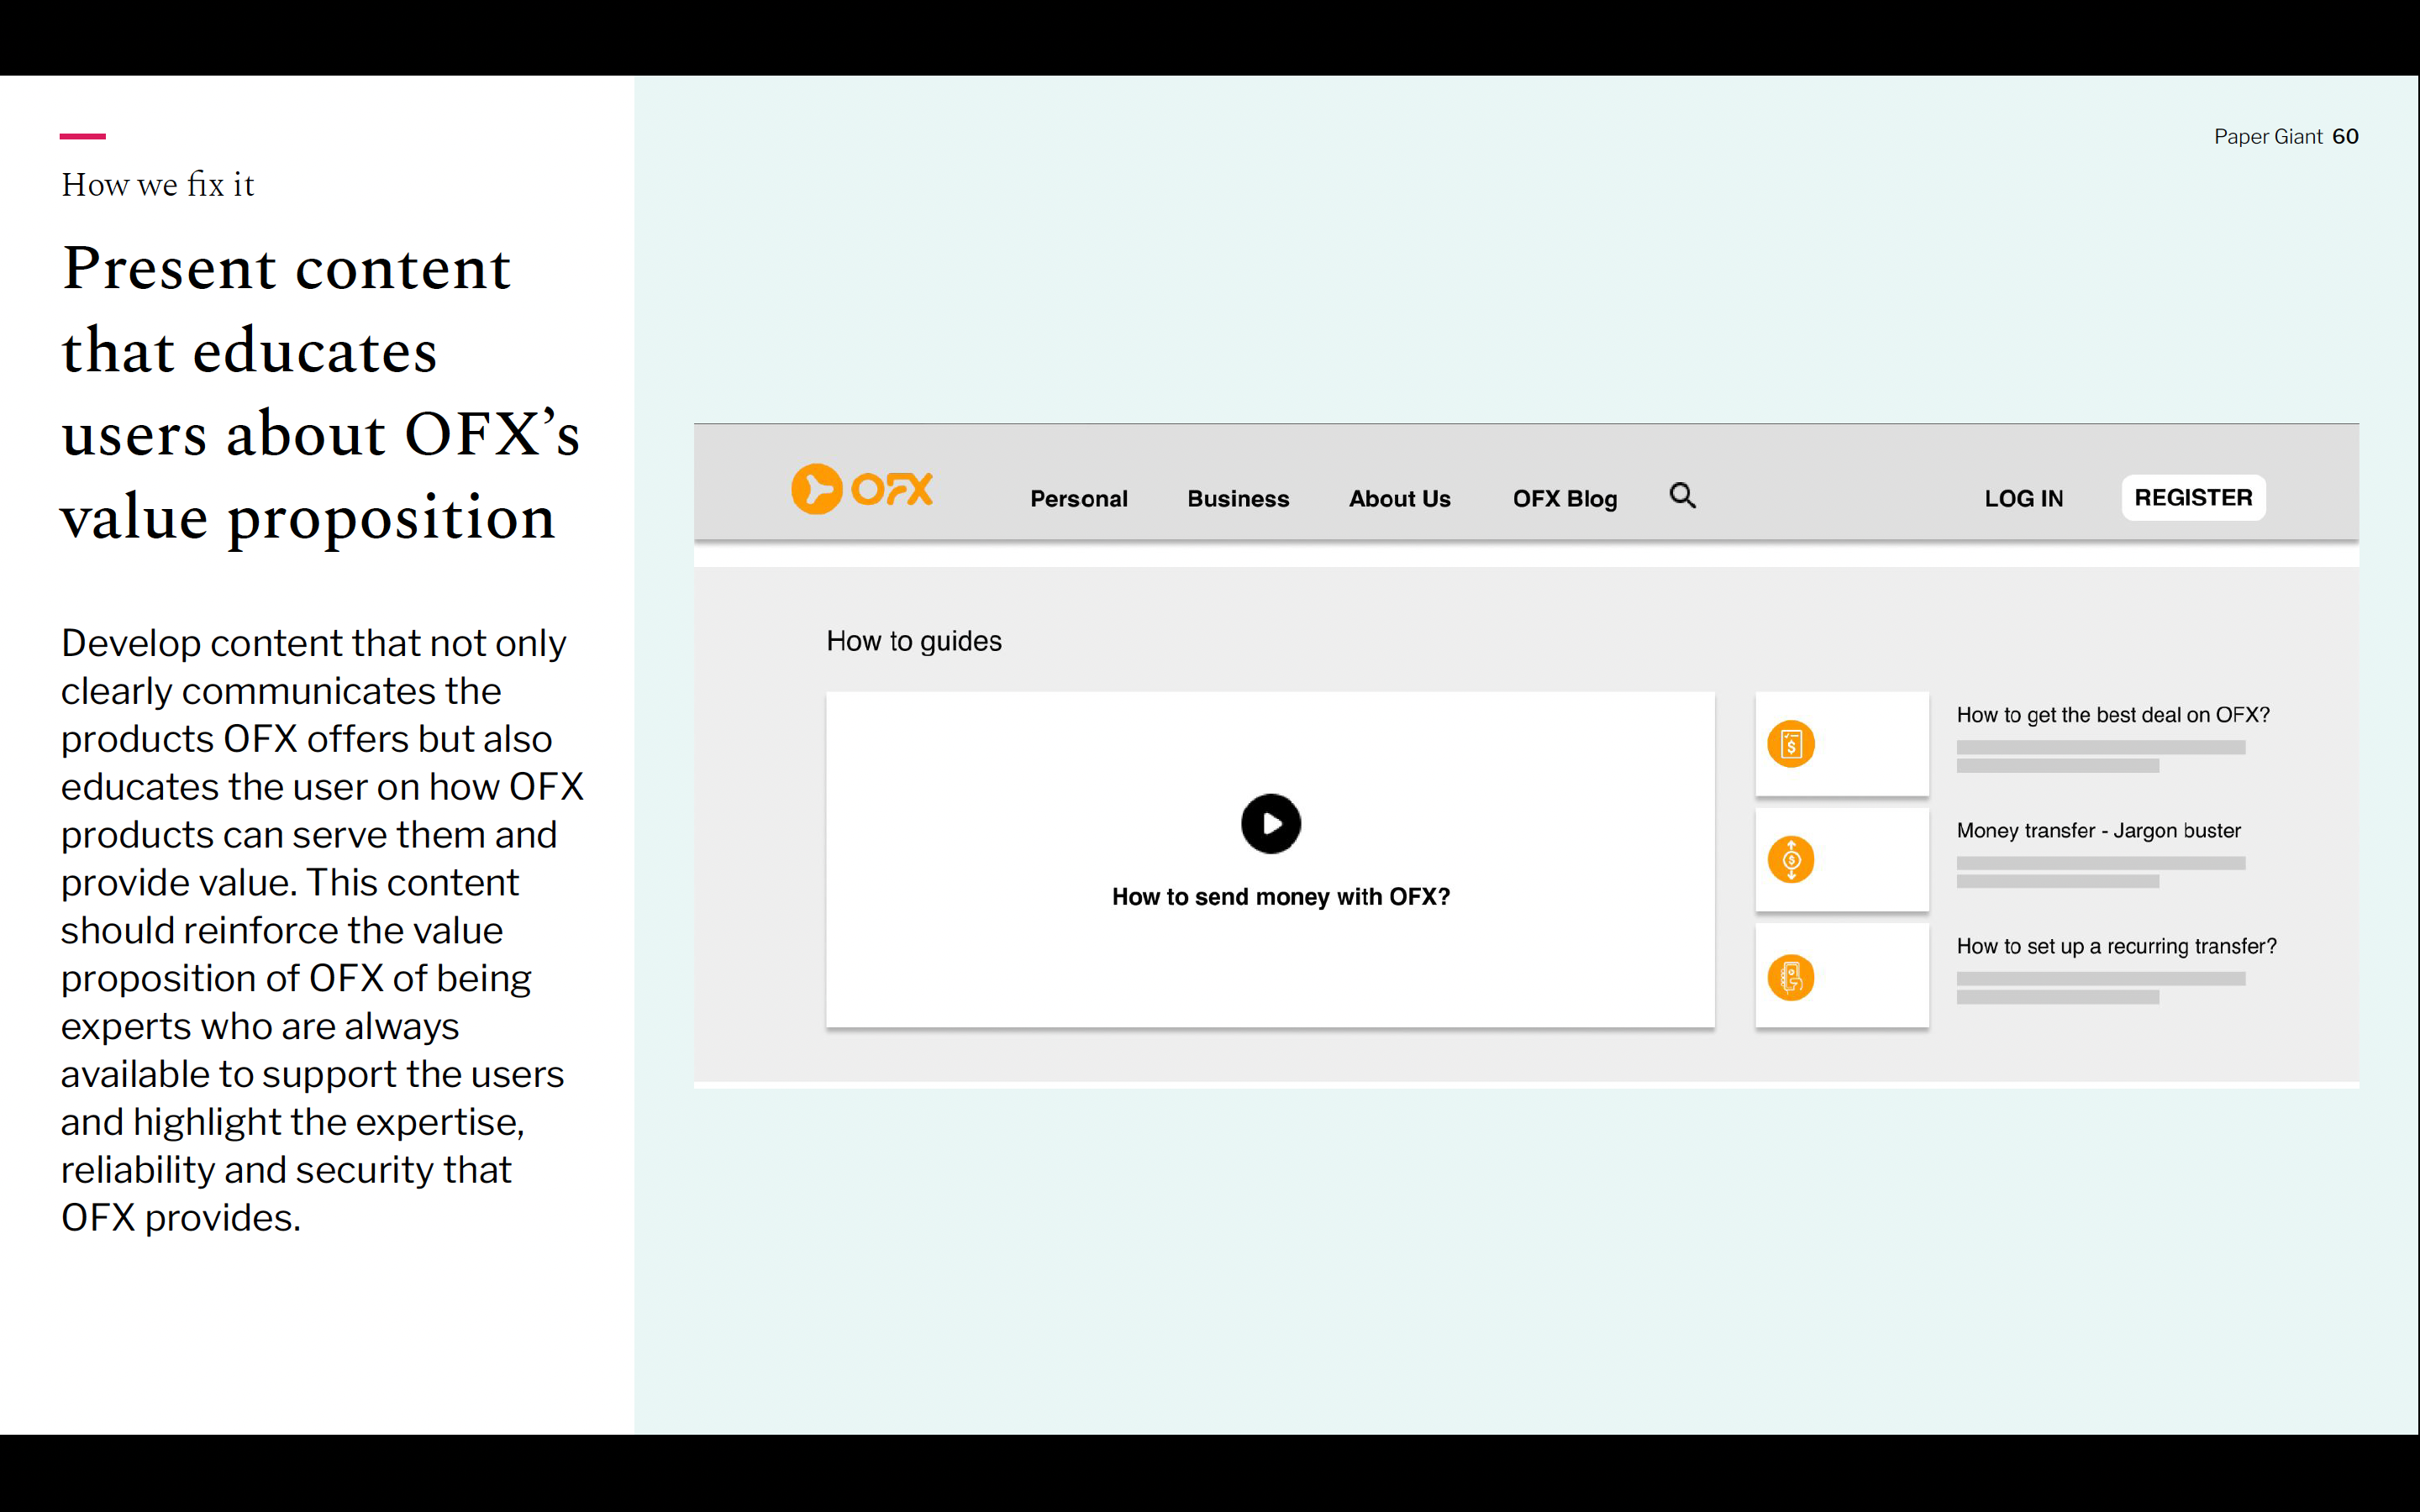Play the How to send money video
Viewport: 2420px width, 1512px height.
(1270, 824)
